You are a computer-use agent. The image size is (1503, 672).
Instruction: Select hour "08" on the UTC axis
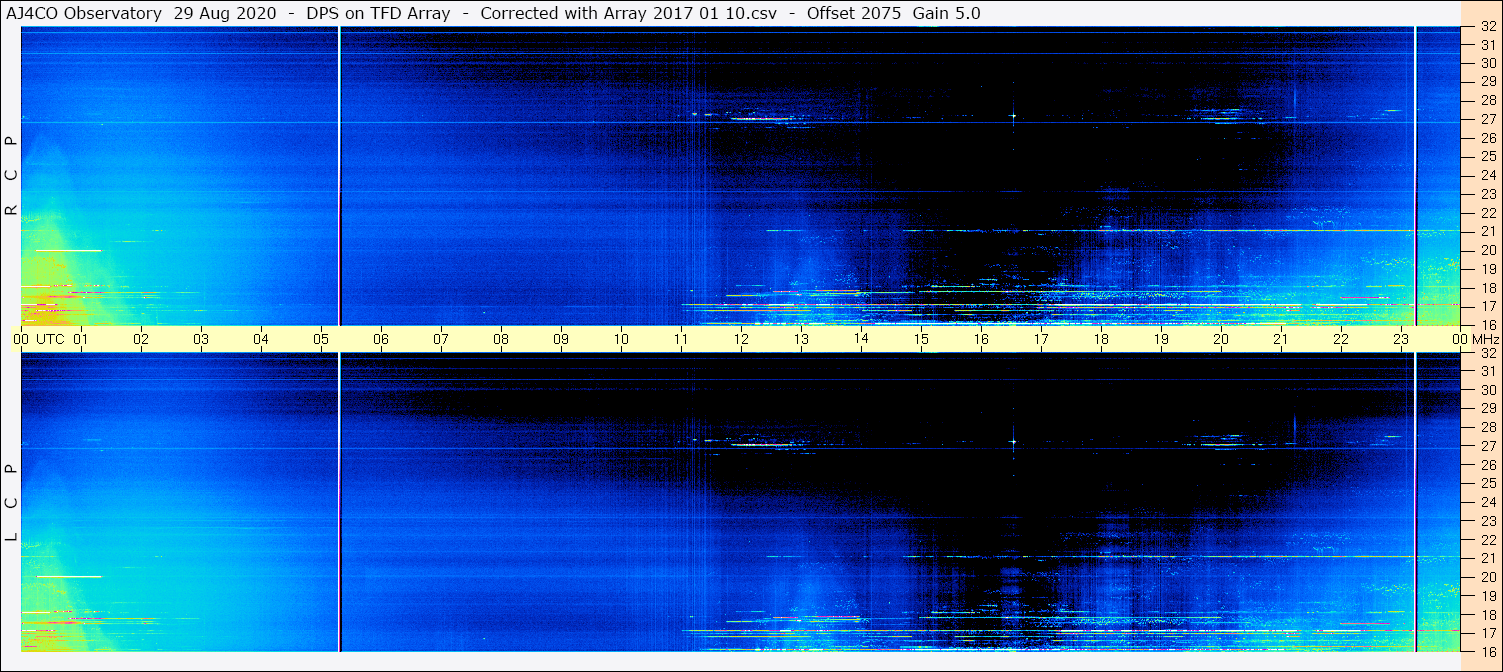coord(501,339)
